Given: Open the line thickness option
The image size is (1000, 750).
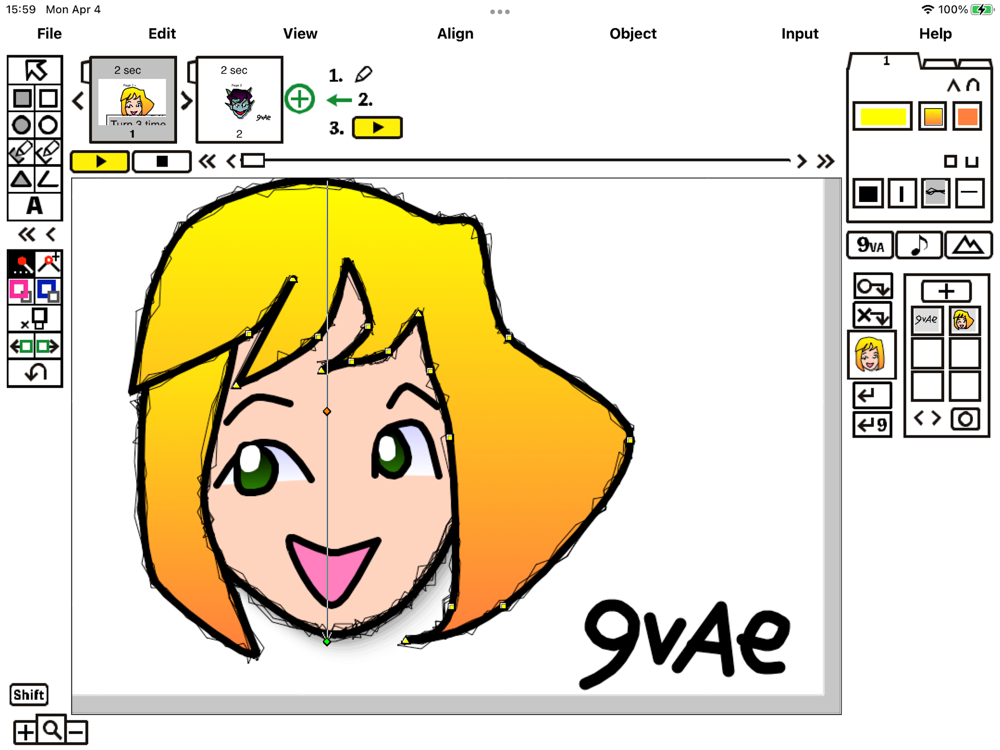Looking at the screenshot, I should click(902, 193).
